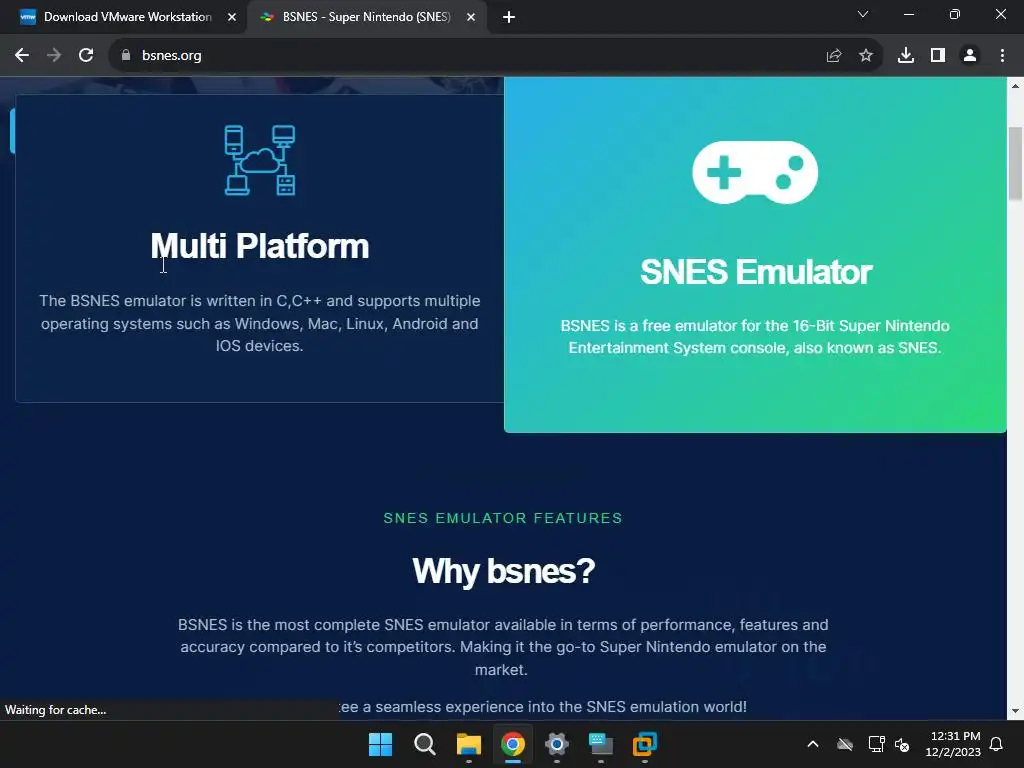Screen dimensions: 1024x768
Task: Click the Why bsnes? heading
Action: [504, 571]
